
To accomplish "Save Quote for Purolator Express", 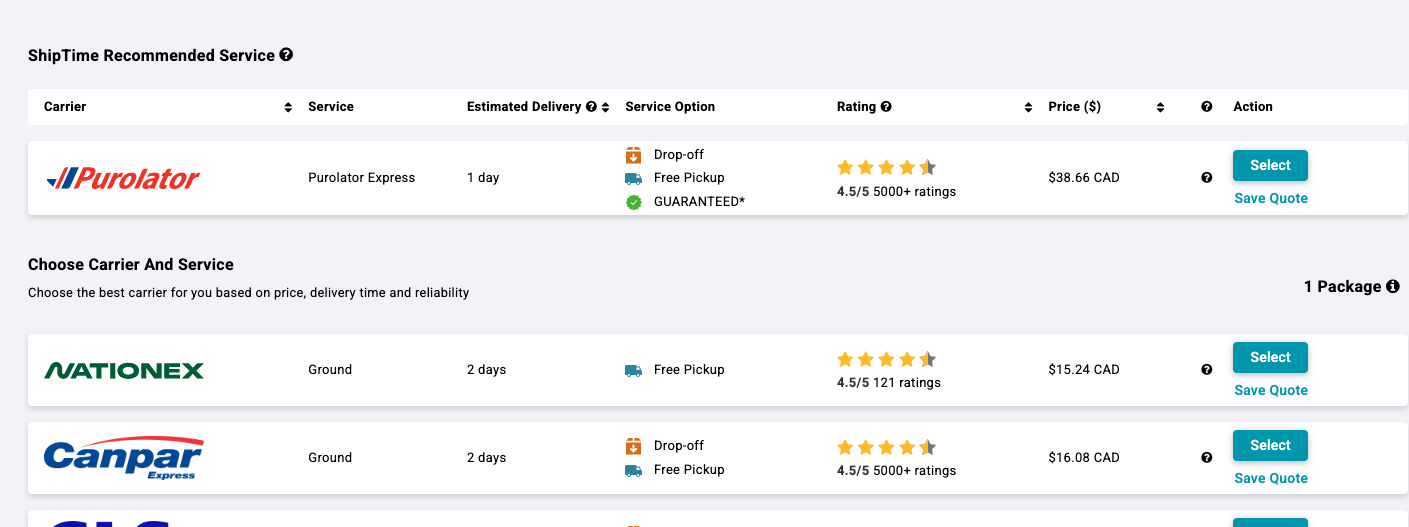I will 1271,198.
